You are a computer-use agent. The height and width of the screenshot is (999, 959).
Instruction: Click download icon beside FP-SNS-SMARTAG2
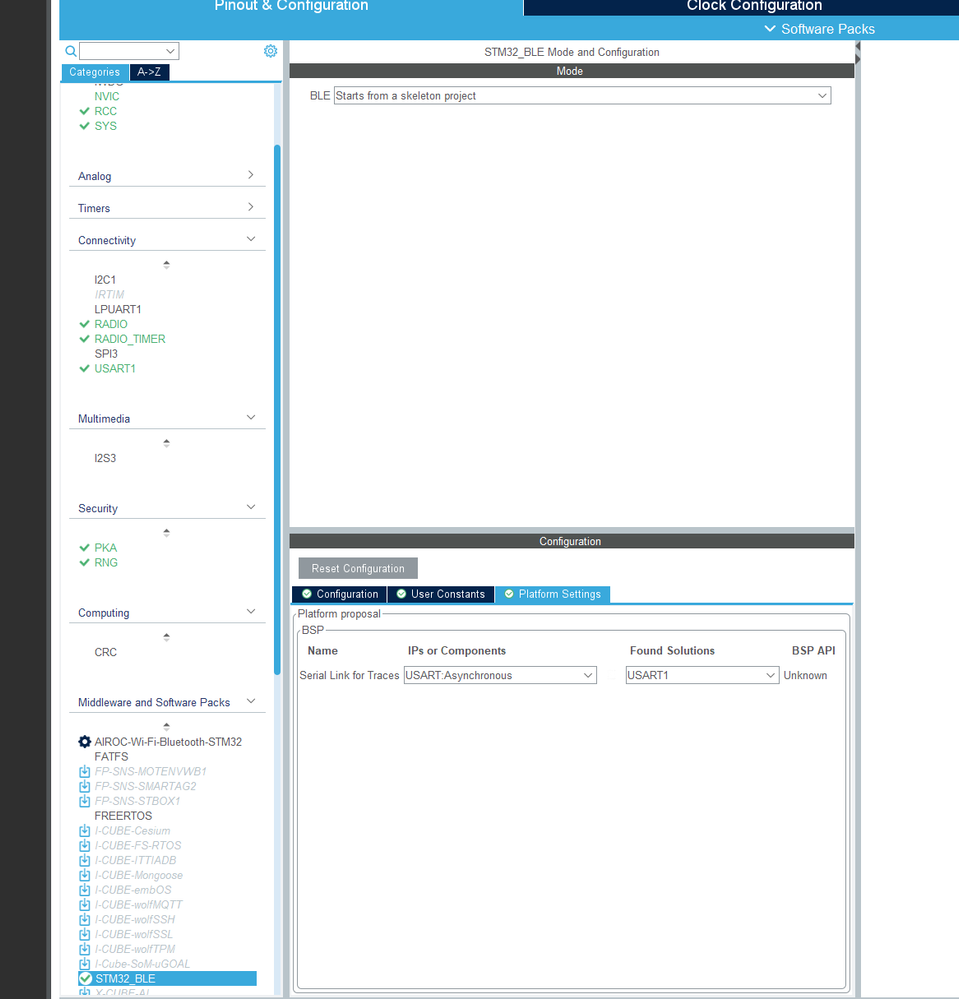84,786
